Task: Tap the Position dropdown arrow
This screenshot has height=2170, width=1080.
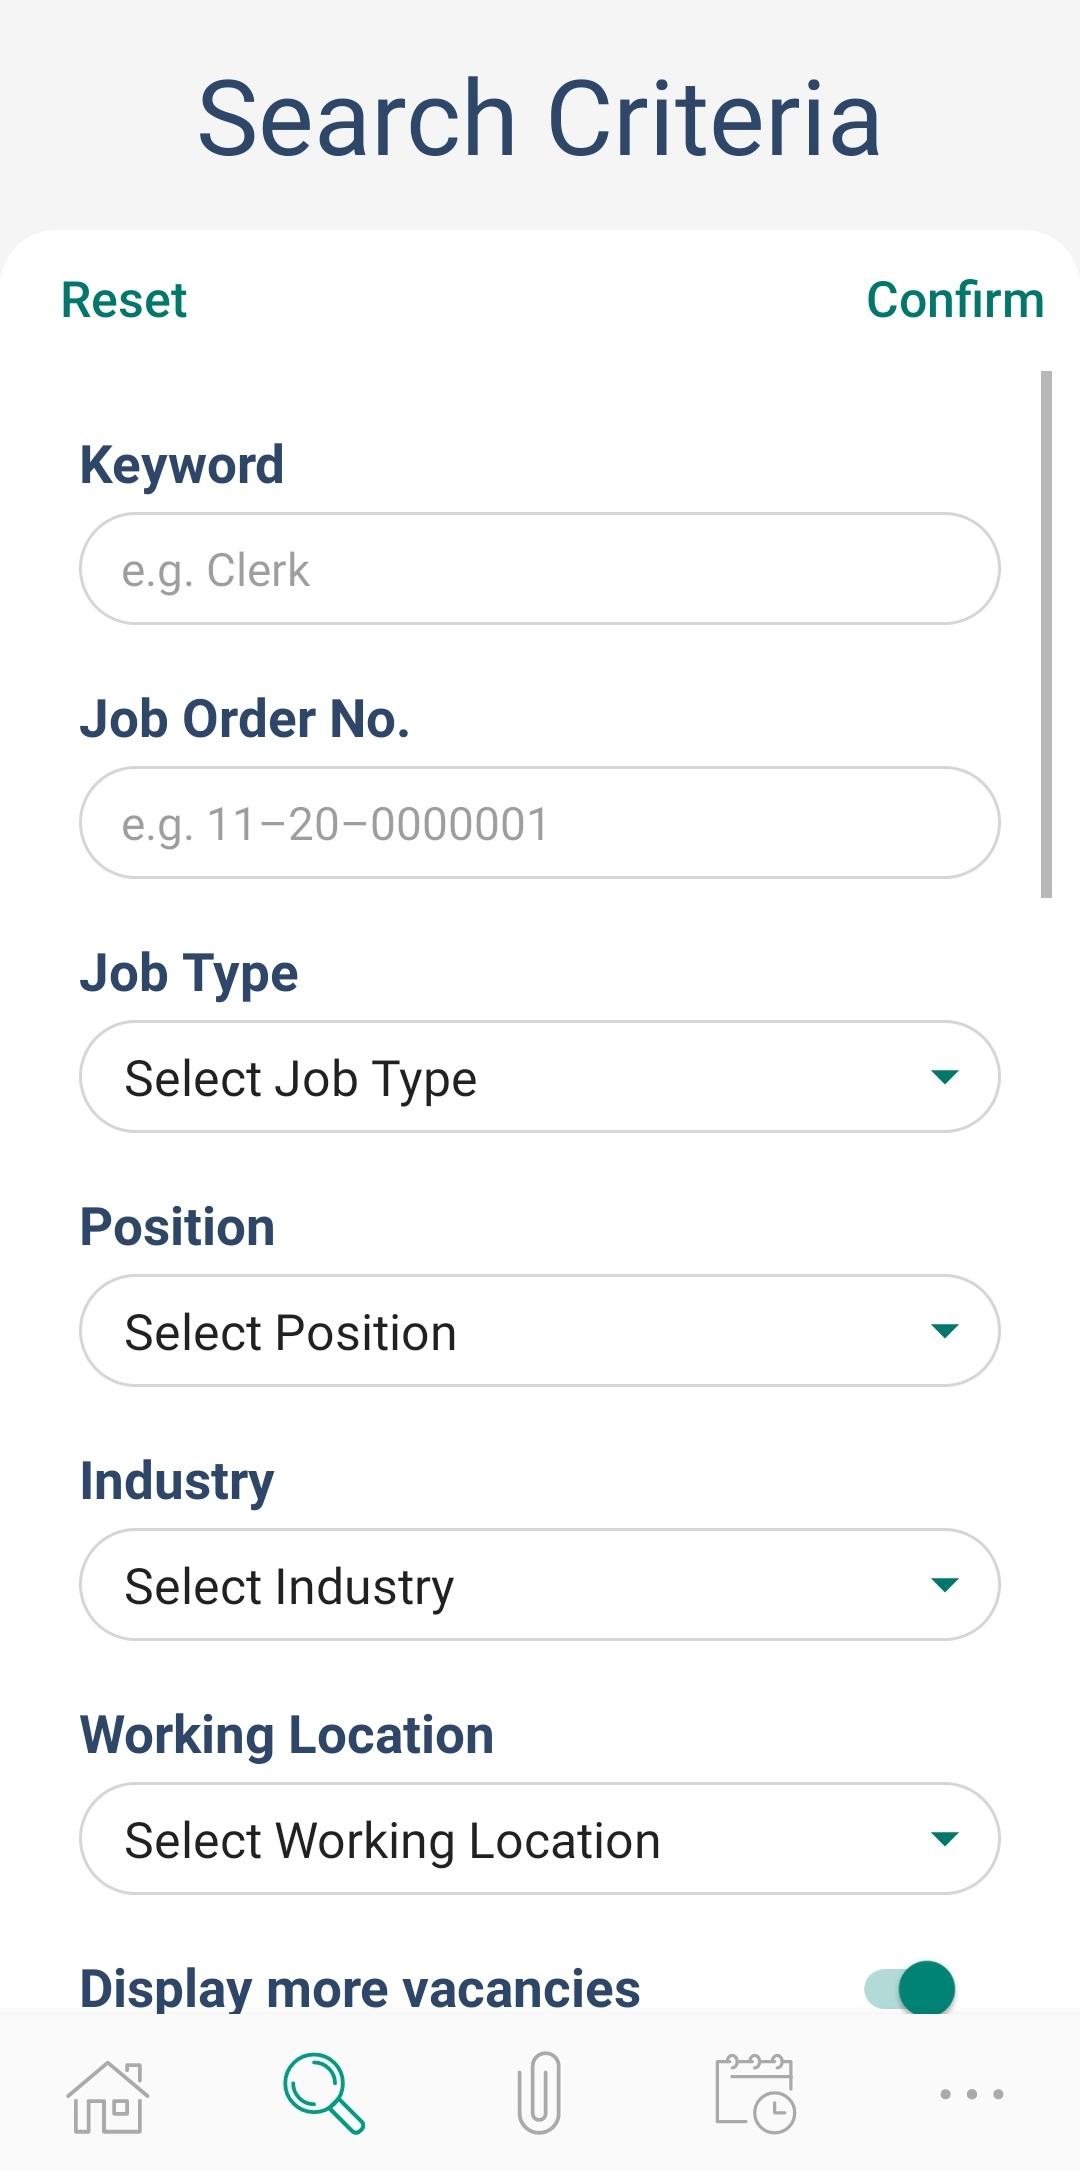Action: click(944, 1331)
